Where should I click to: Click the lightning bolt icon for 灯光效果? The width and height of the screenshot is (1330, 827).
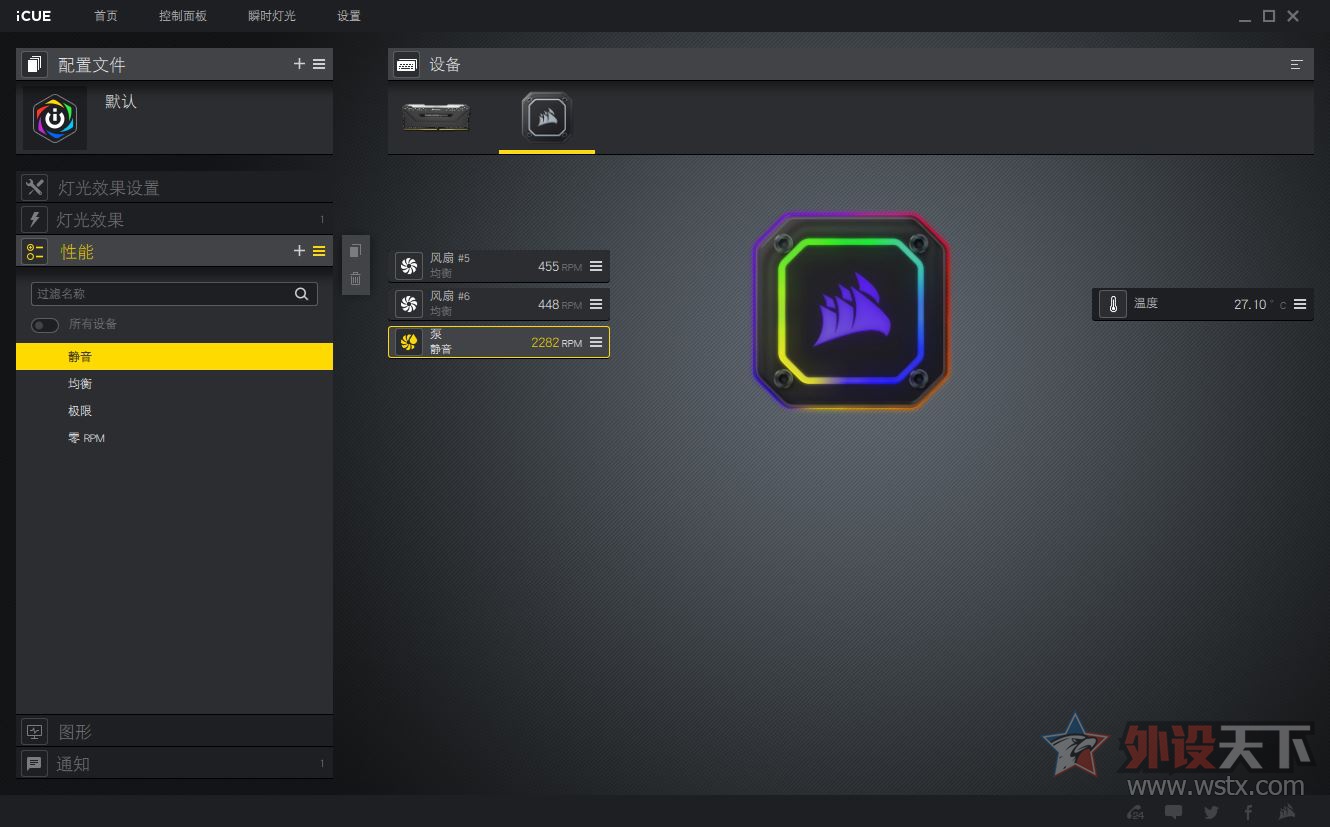(x=35, y=219)
